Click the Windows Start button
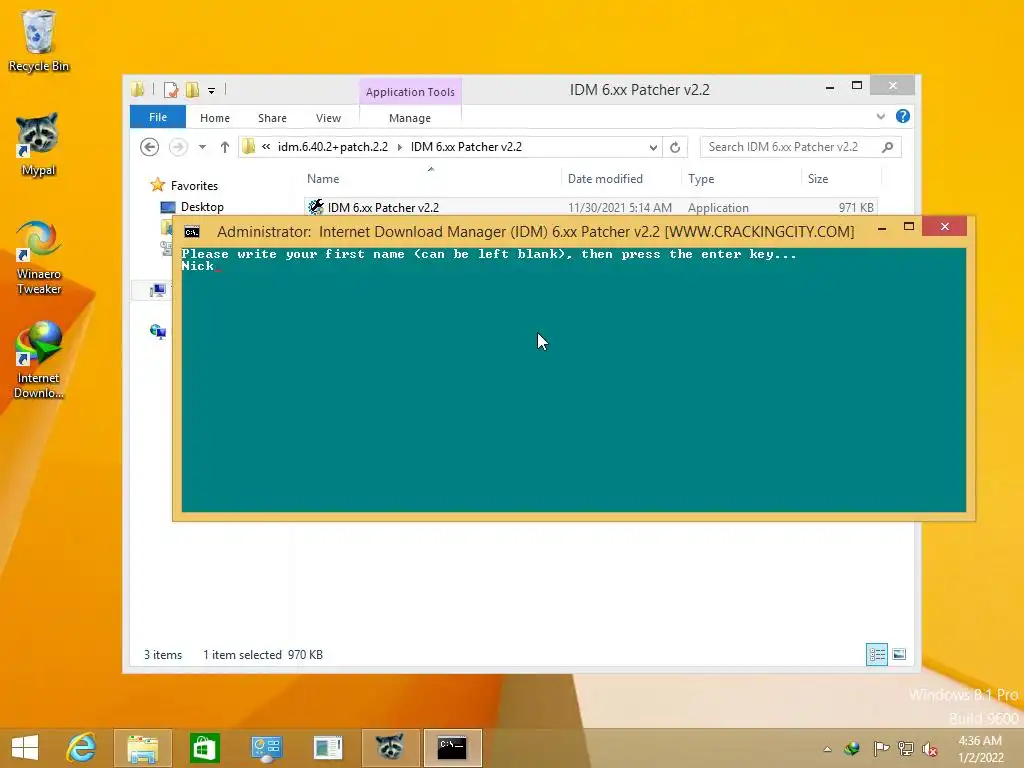The image size is (1024, 768). (25, 748)
